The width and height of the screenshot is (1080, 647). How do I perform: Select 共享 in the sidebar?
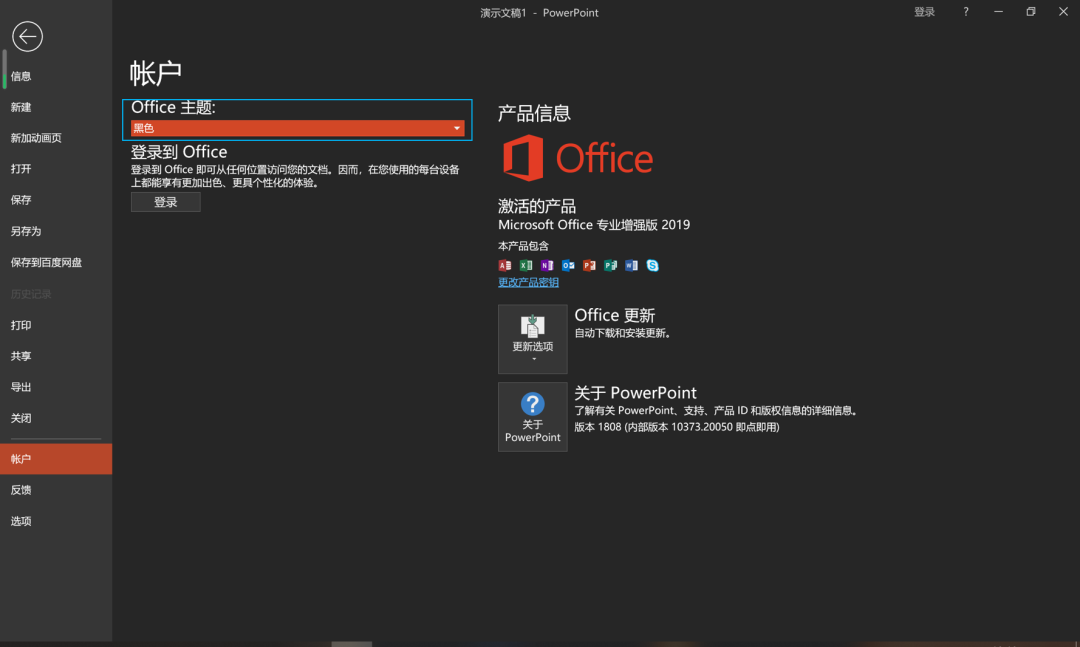point(56,356)
